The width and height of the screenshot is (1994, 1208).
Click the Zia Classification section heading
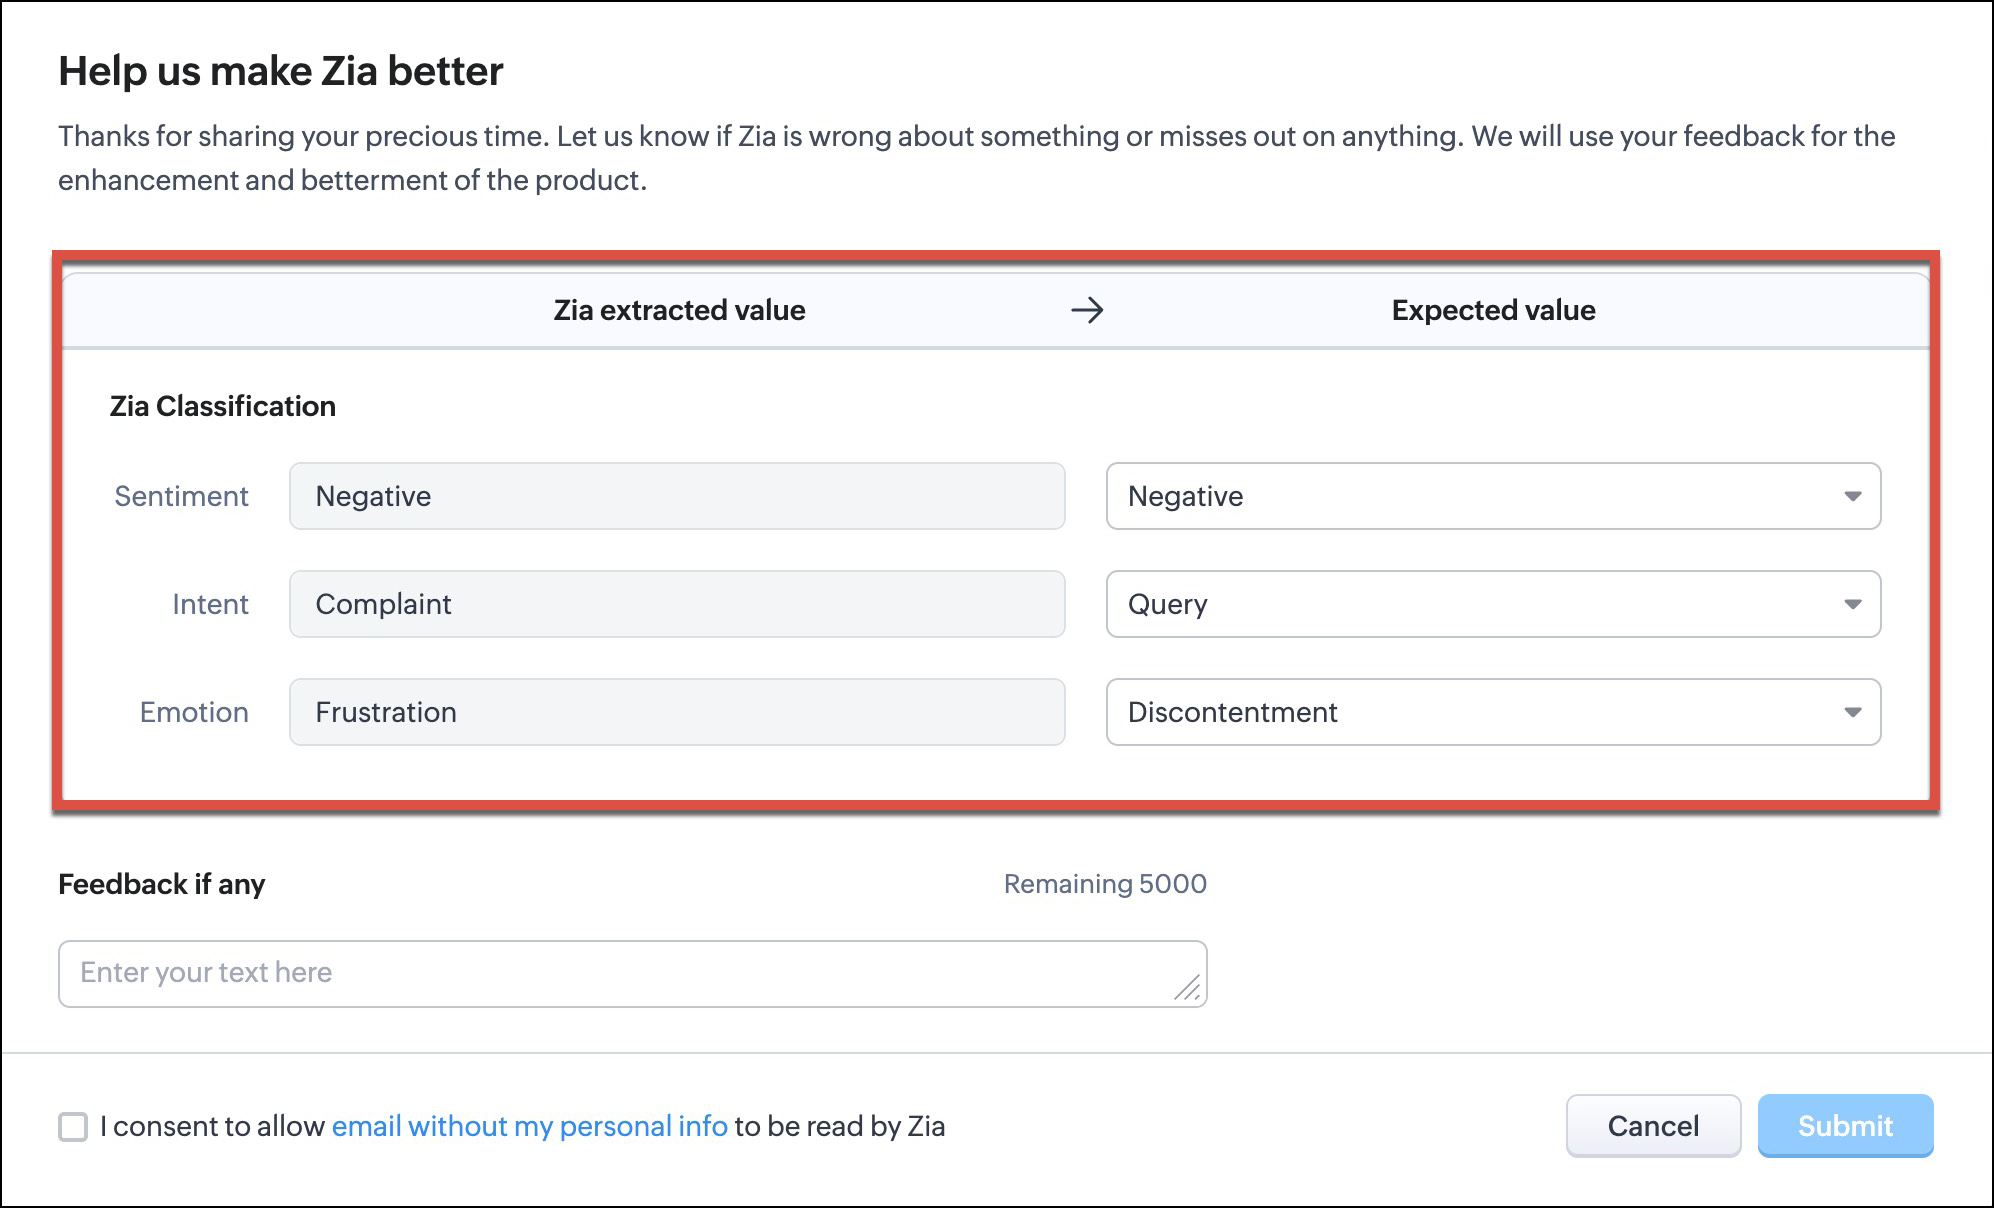coord(222,406)
